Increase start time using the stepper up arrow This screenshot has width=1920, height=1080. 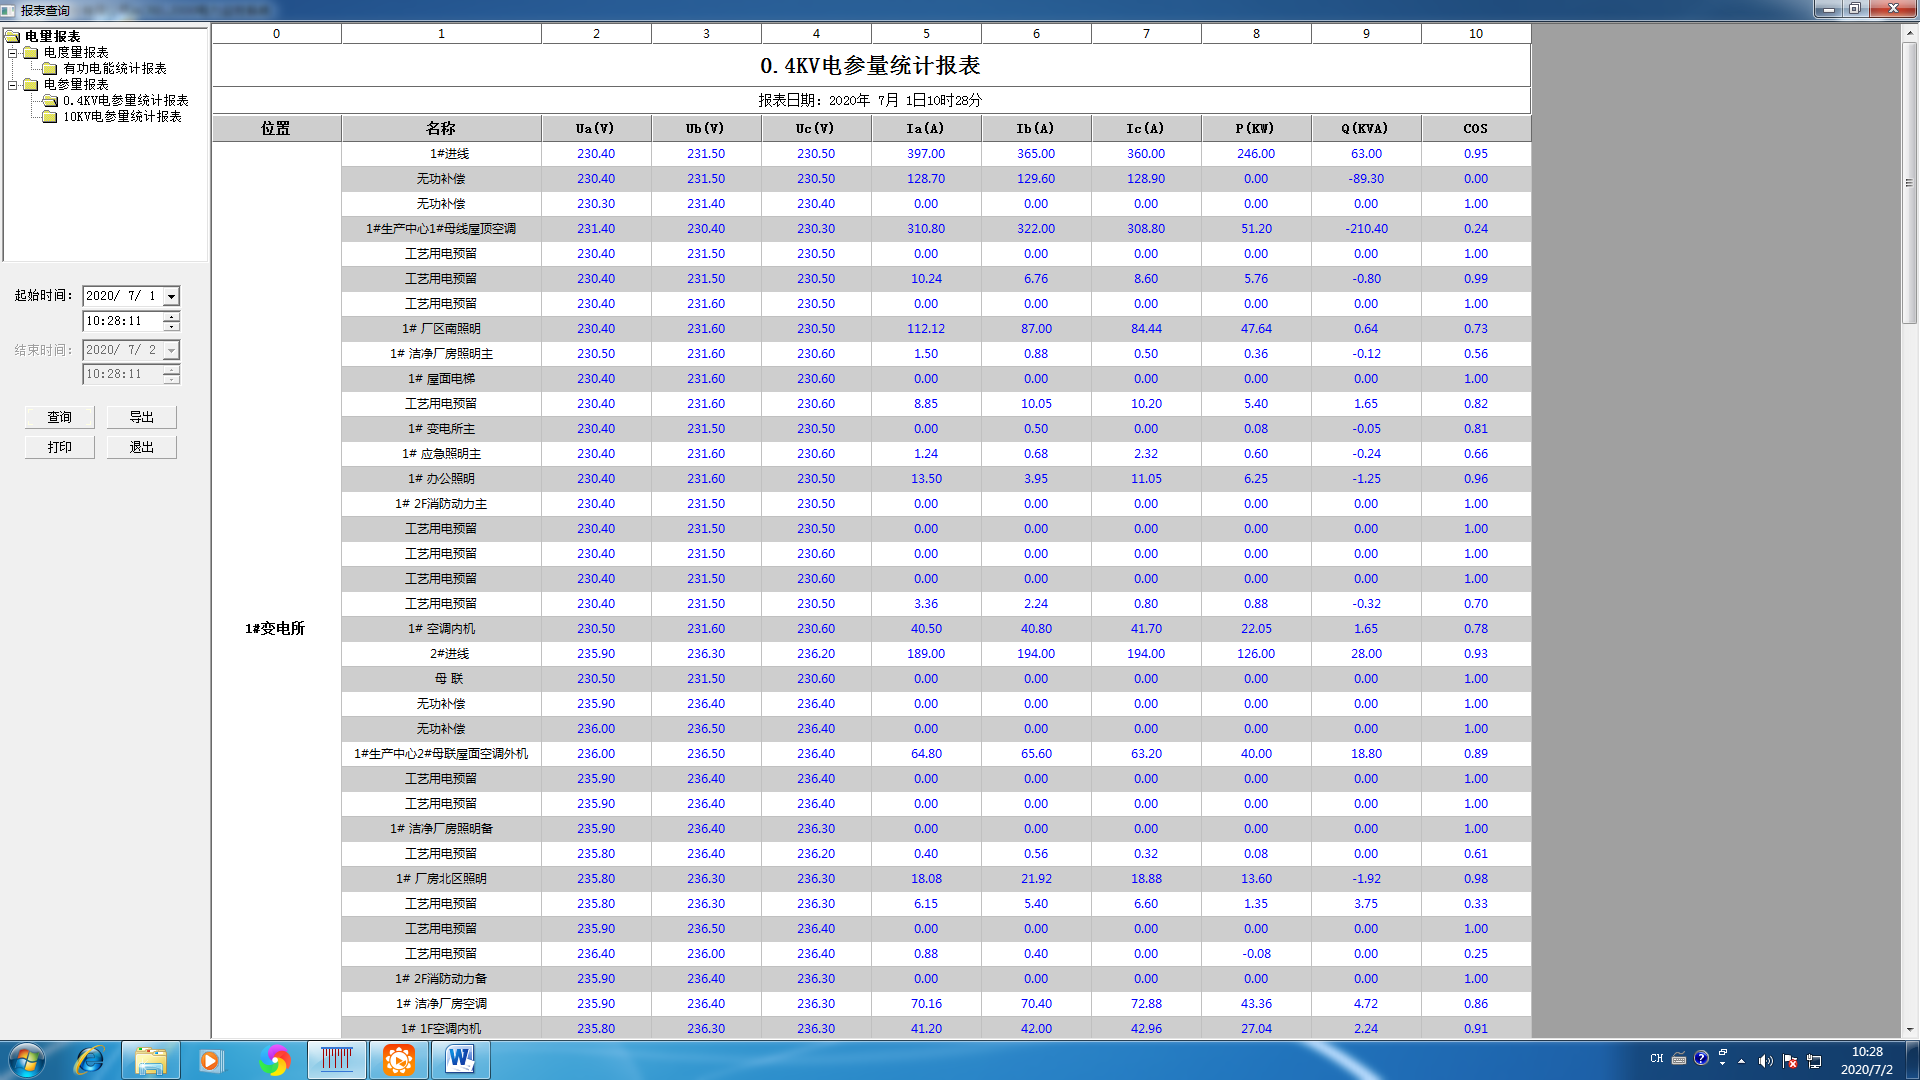coord(171,317)
